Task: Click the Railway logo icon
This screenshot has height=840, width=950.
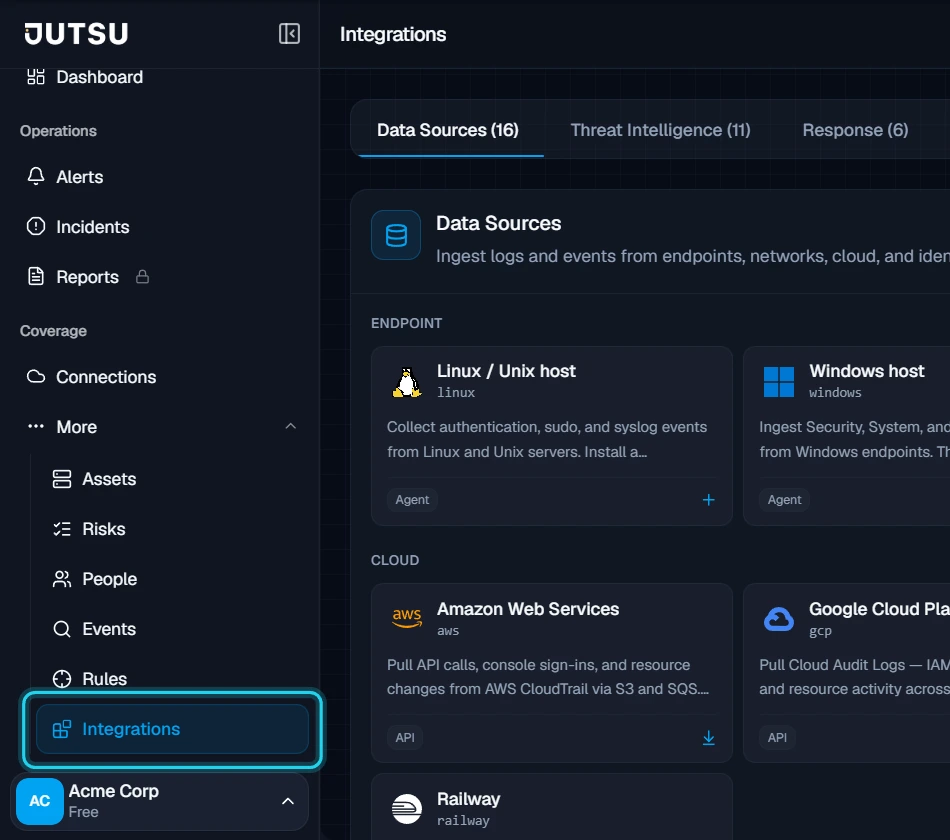Action: tap(407, 809)
